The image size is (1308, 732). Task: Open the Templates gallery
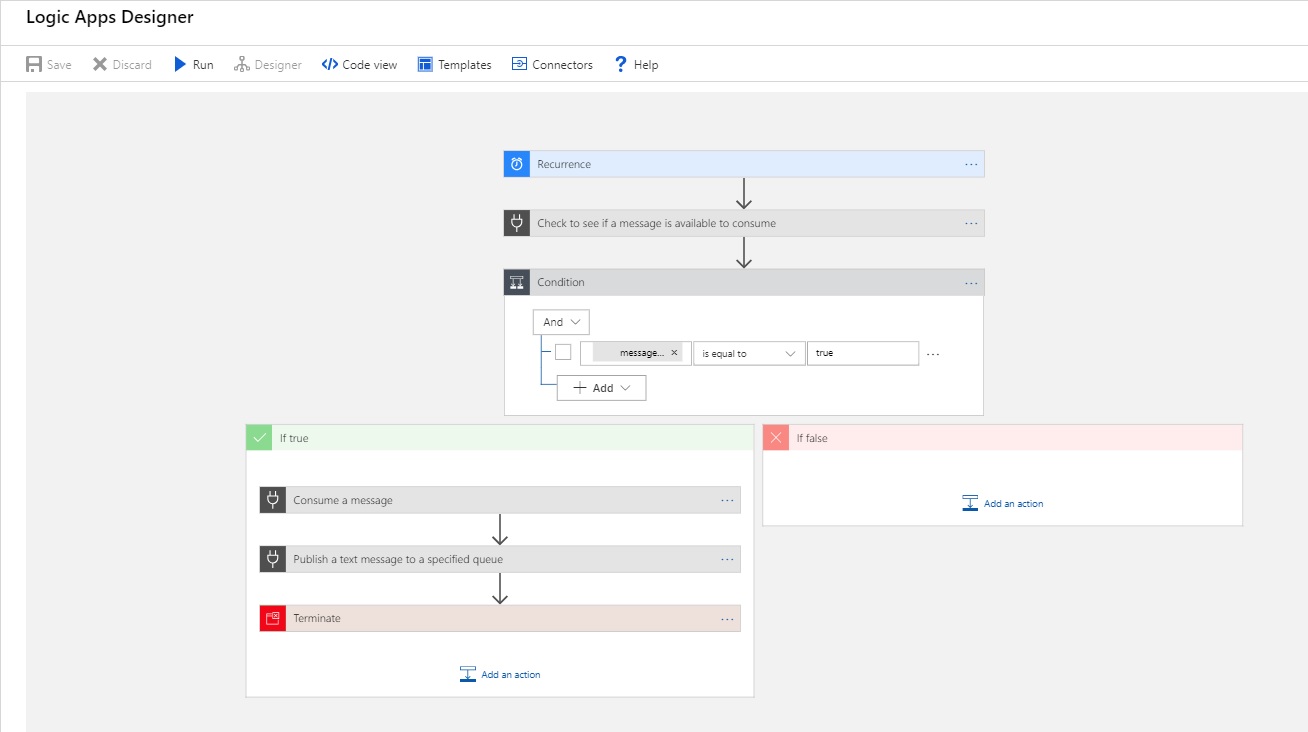click(x=455, y=64)
